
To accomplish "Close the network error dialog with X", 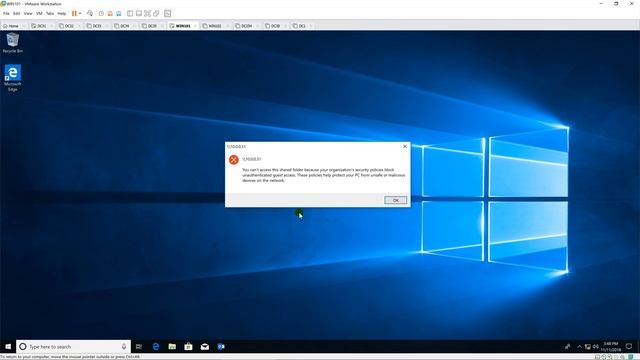I will 405,146.
